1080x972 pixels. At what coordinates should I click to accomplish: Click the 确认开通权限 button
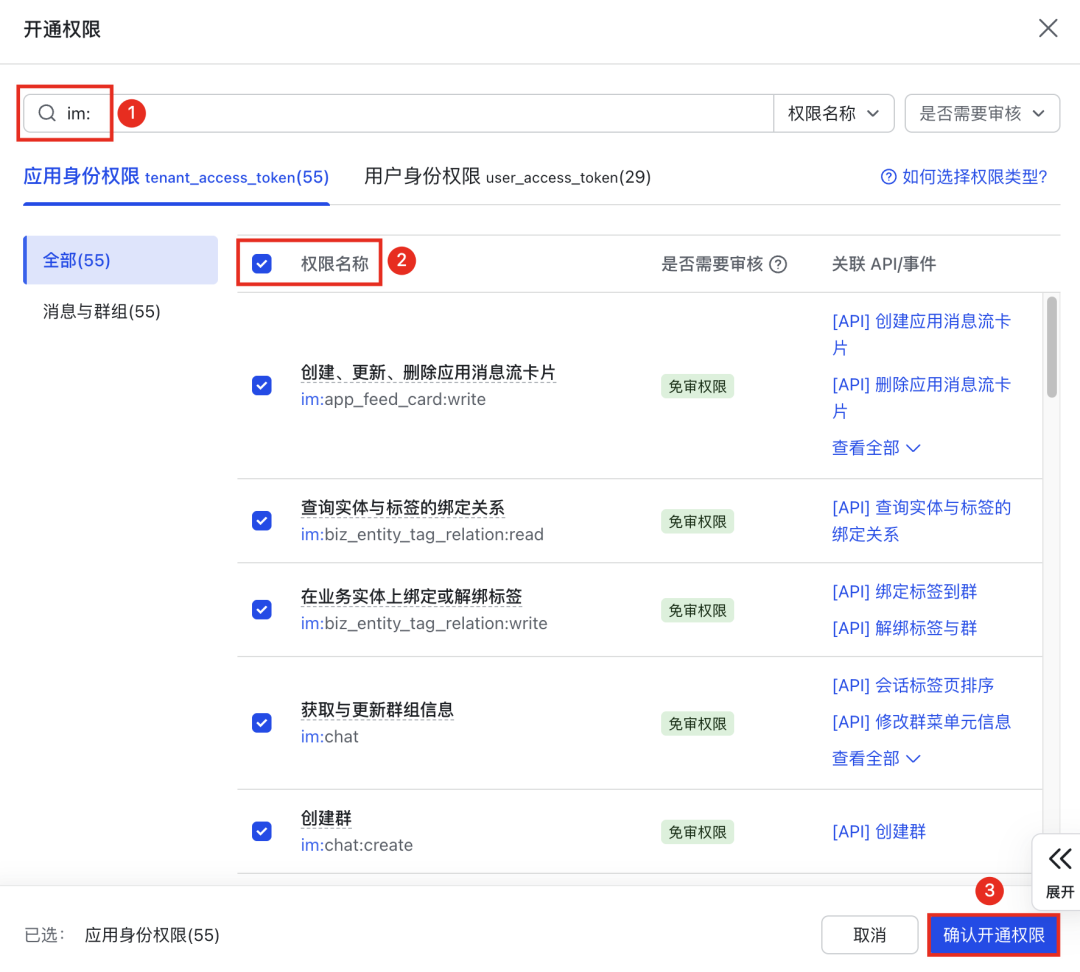tap(993, 934)
